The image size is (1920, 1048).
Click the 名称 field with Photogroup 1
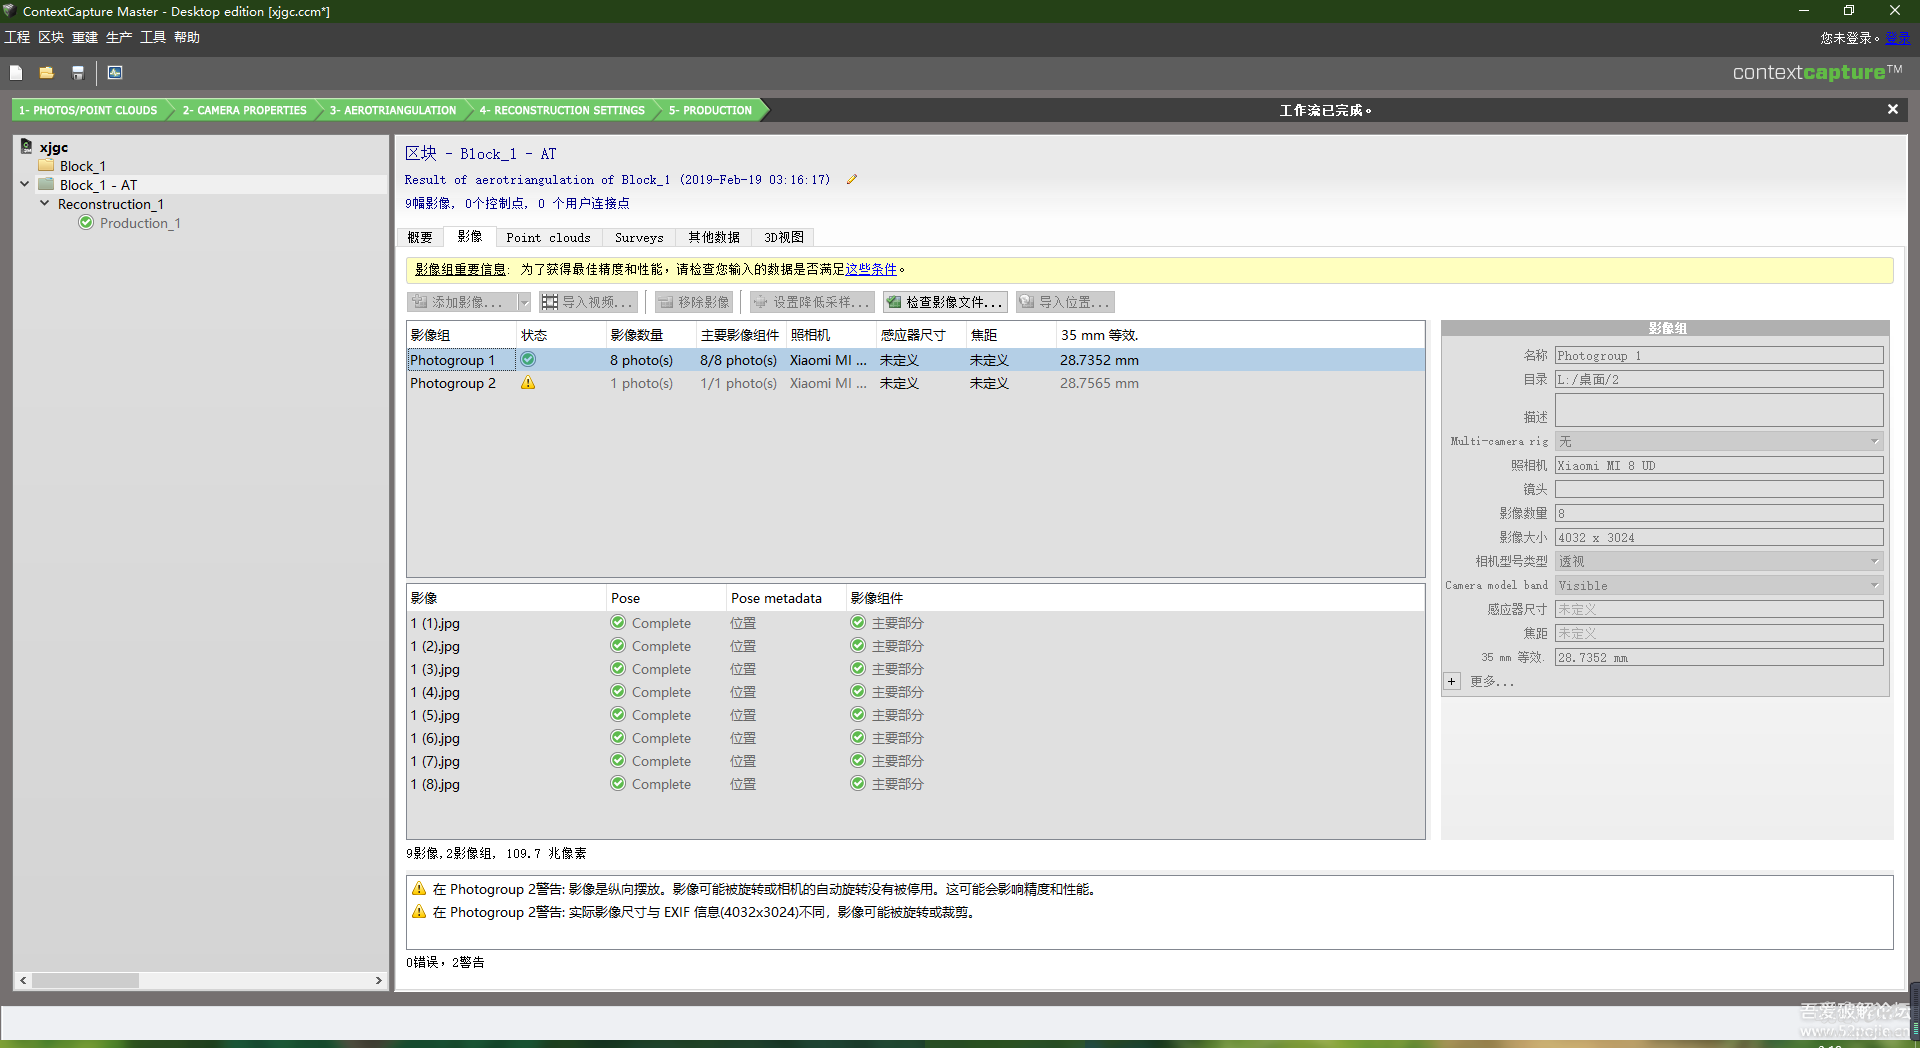[x=1719, y=355]
